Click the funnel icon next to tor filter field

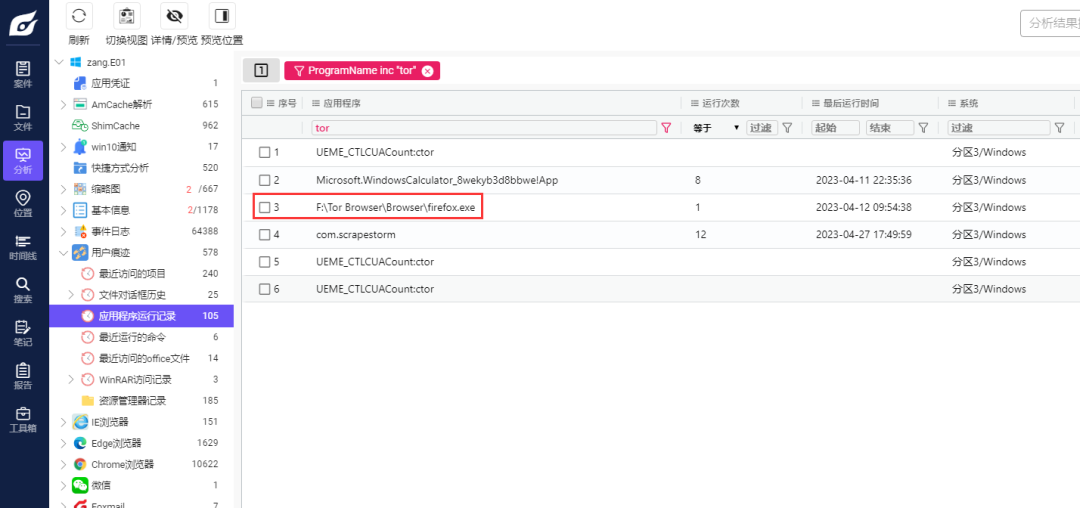pyautogui.click(x=666, y=127)
